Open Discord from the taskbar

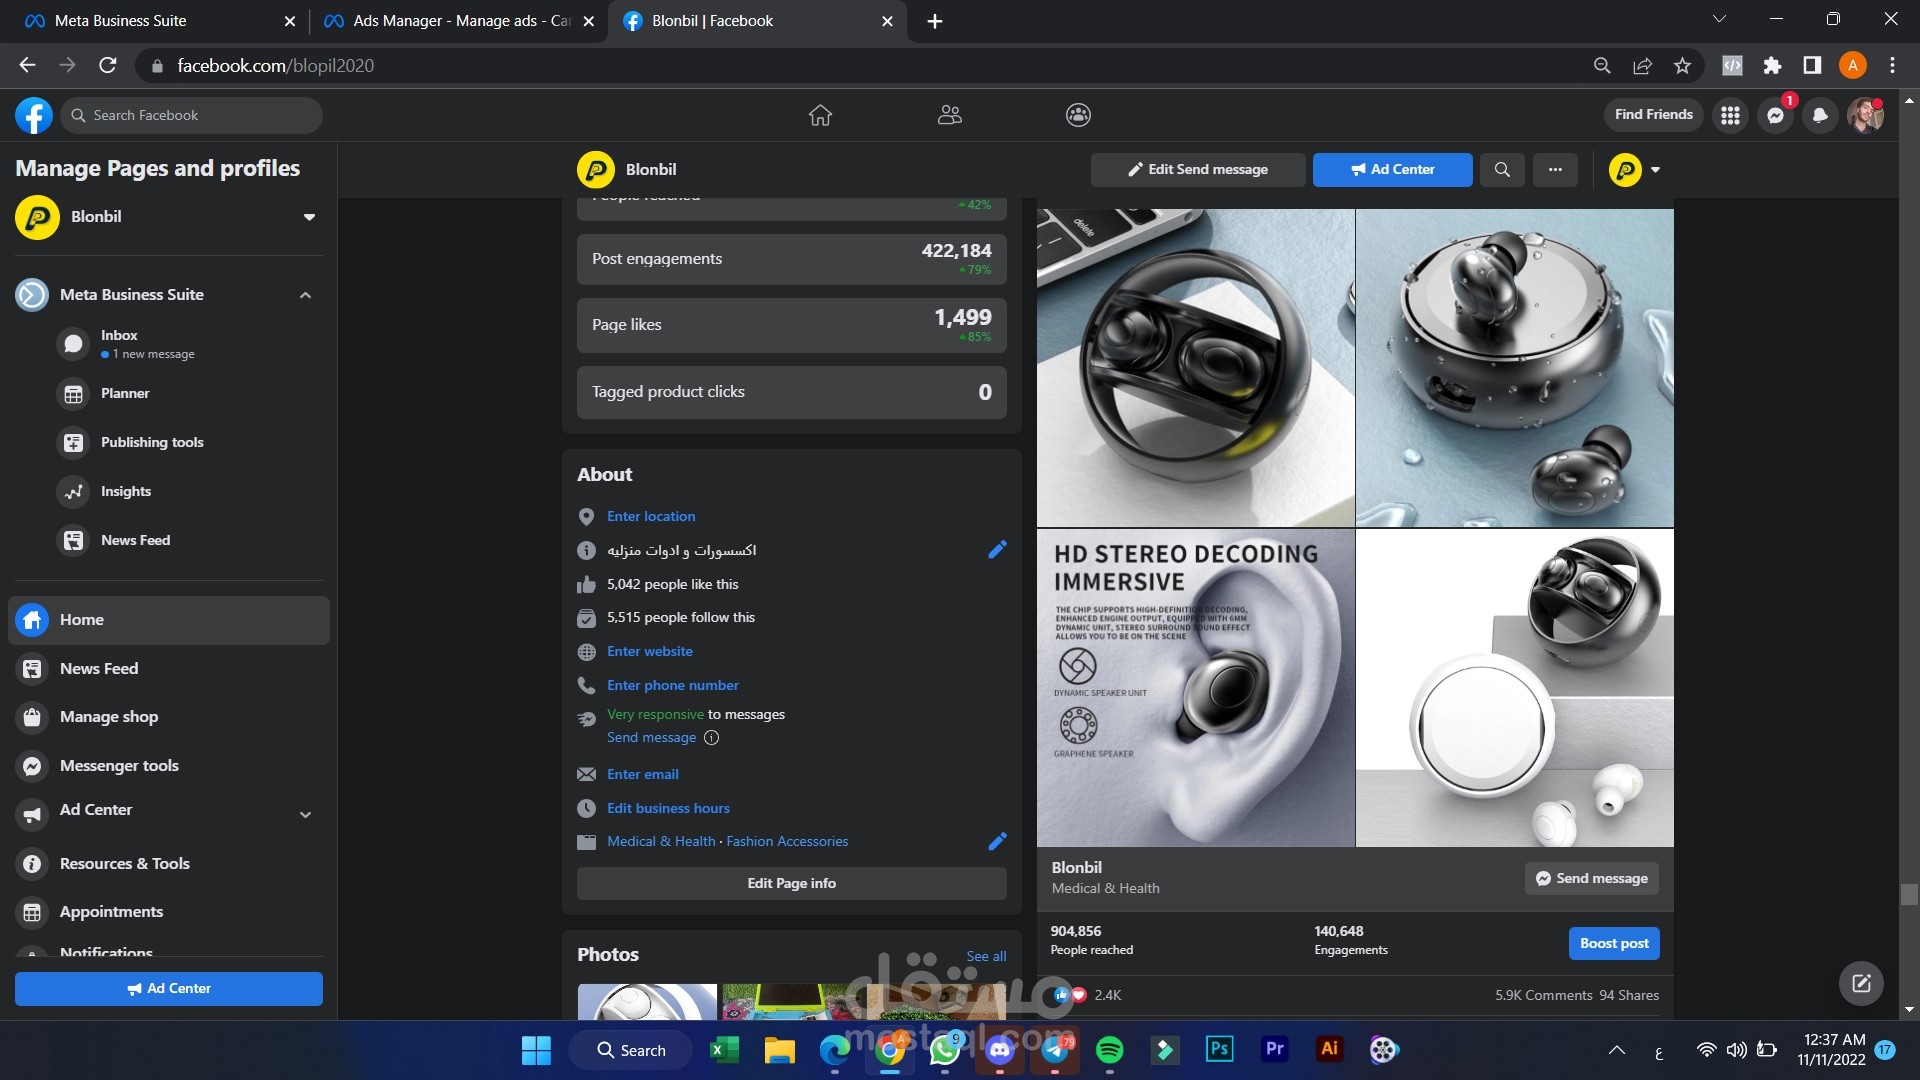[1000, 1050]
